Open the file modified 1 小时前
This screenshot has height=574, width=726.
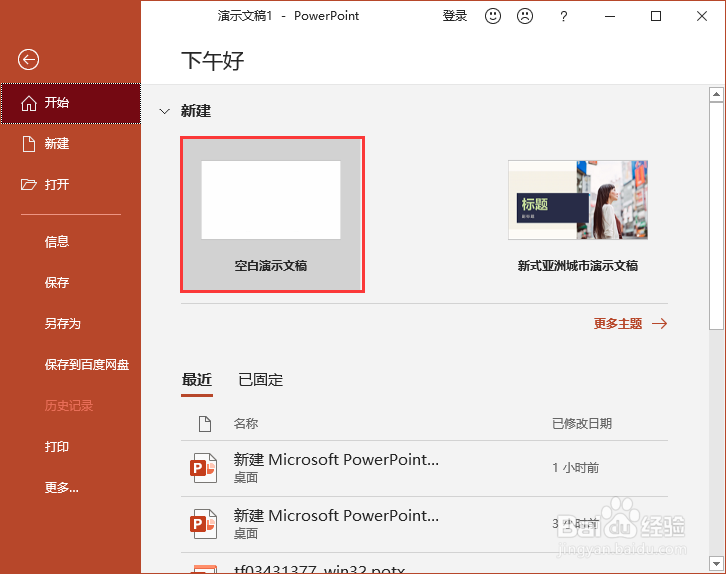click(424, 468)
